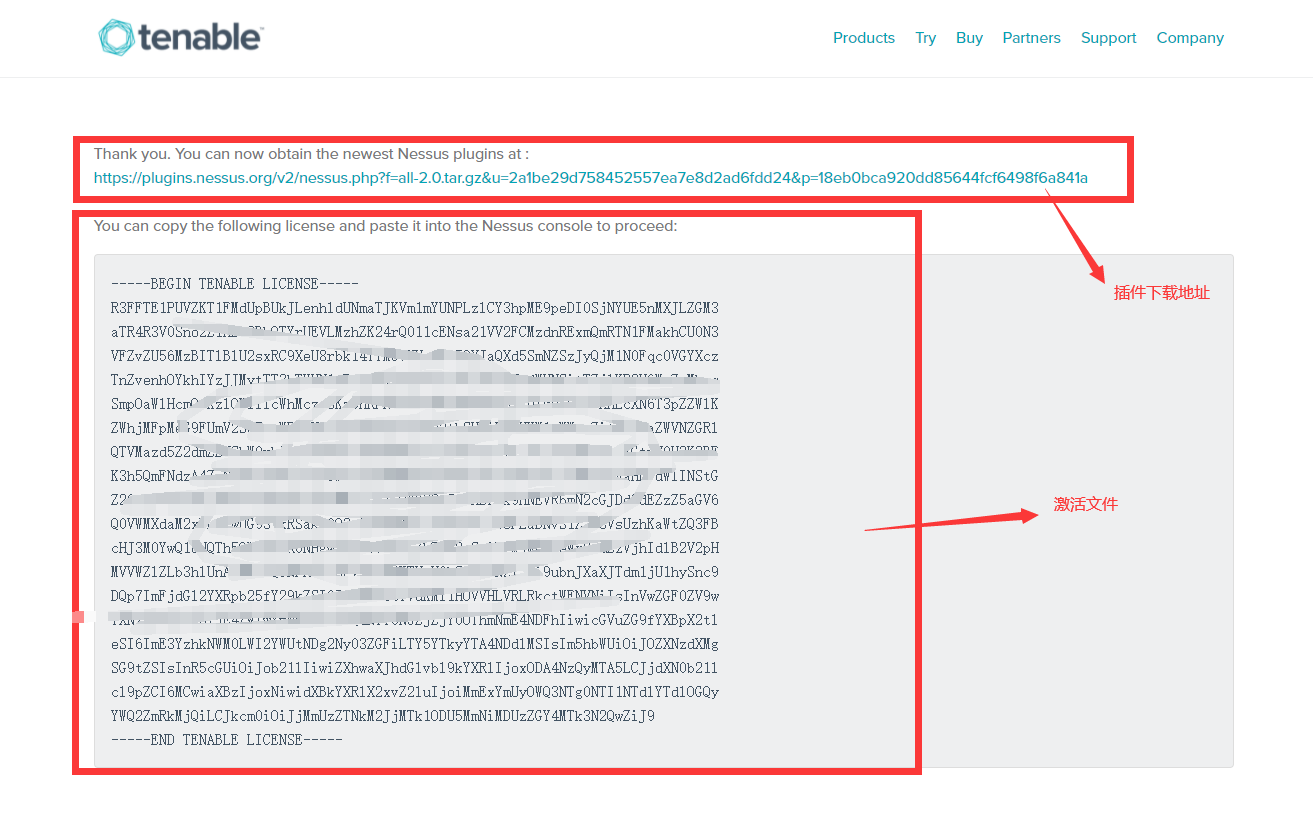1313x819 pixels.
Task: Click the license line starting DQp7ImFjdG12YXRpb25f
Action: pos(415,596)
